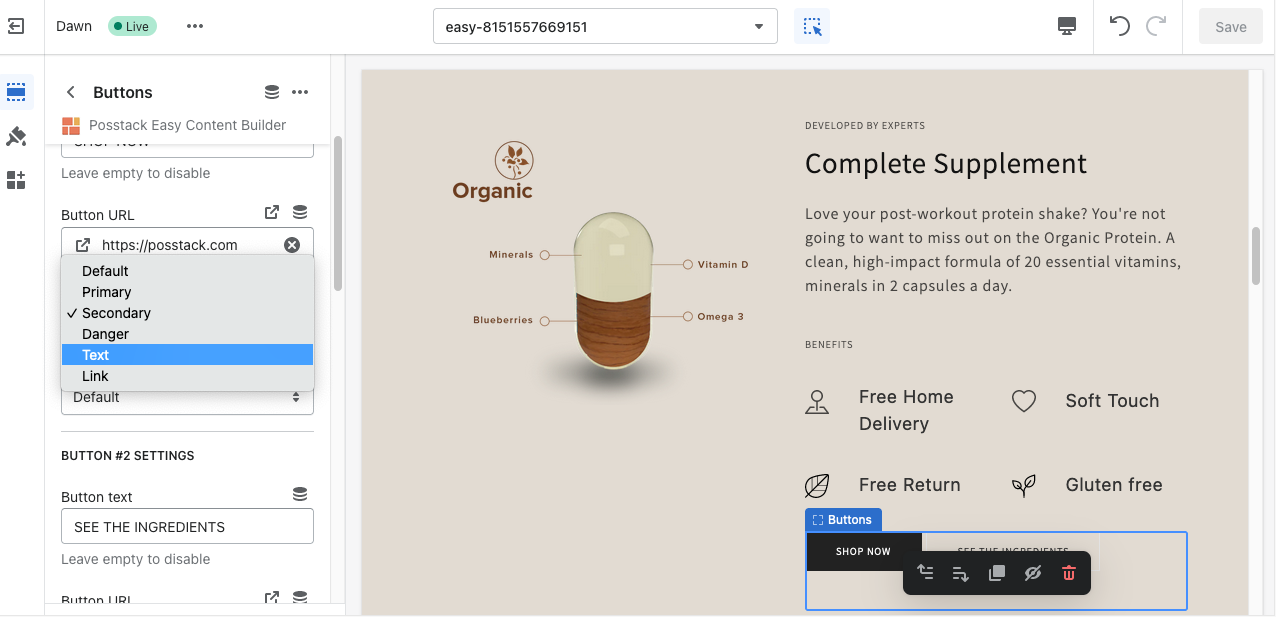Click the heart icon beside Soft Touch
The image size is (1276, 617).
[1024, 401]
